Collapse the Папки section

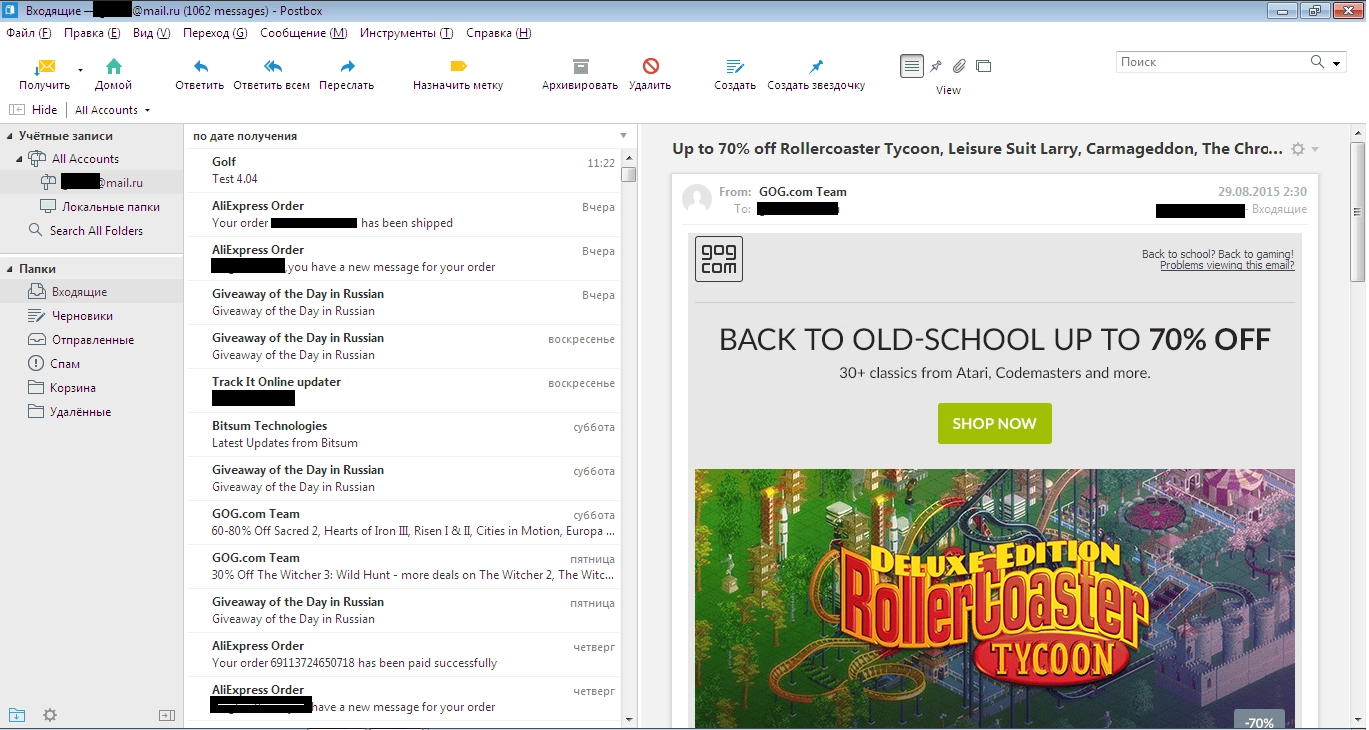pyautogui.click(x=10, y=269)
